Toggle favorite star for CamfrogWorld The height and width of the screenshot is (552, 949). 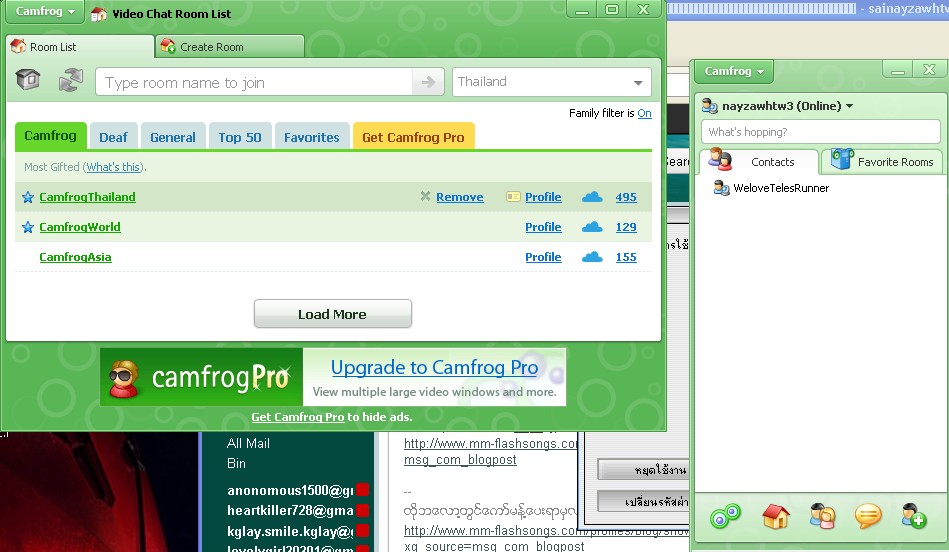[x=28, y=227]
